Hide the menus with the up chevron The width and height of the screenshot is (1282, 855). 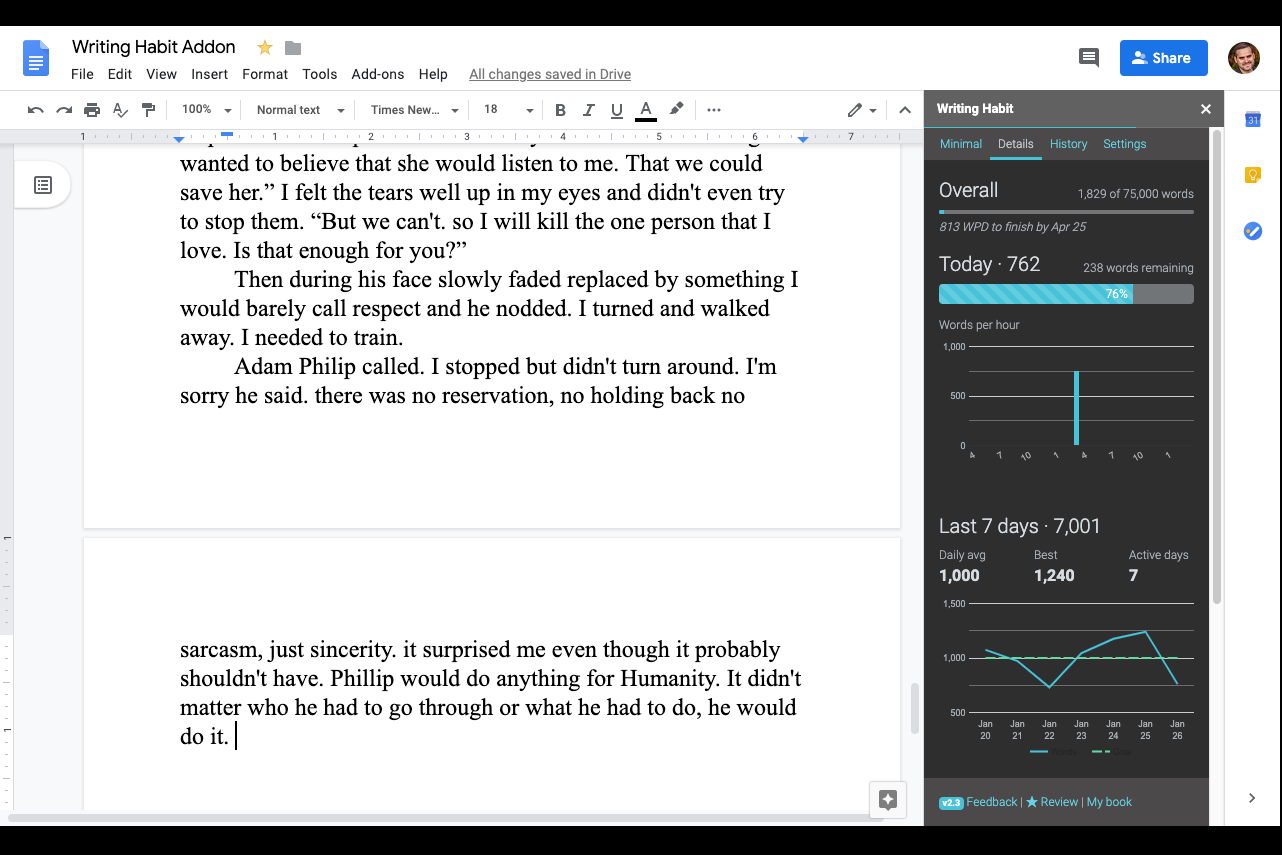click(905, 110)
